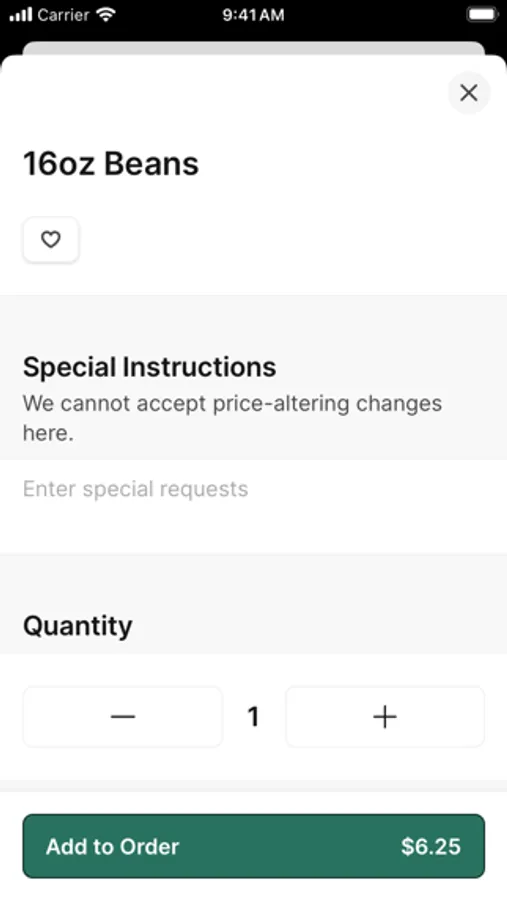Click the battery indicator icon
The width and height of the screenshot is (507, 900).
pos(482,14)
